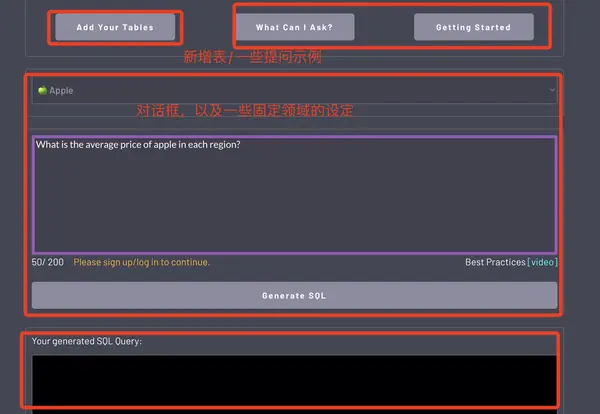Screen dimensions: 600x414
Task: Open the Best Practices video link
Action: [x=543, y=262]
